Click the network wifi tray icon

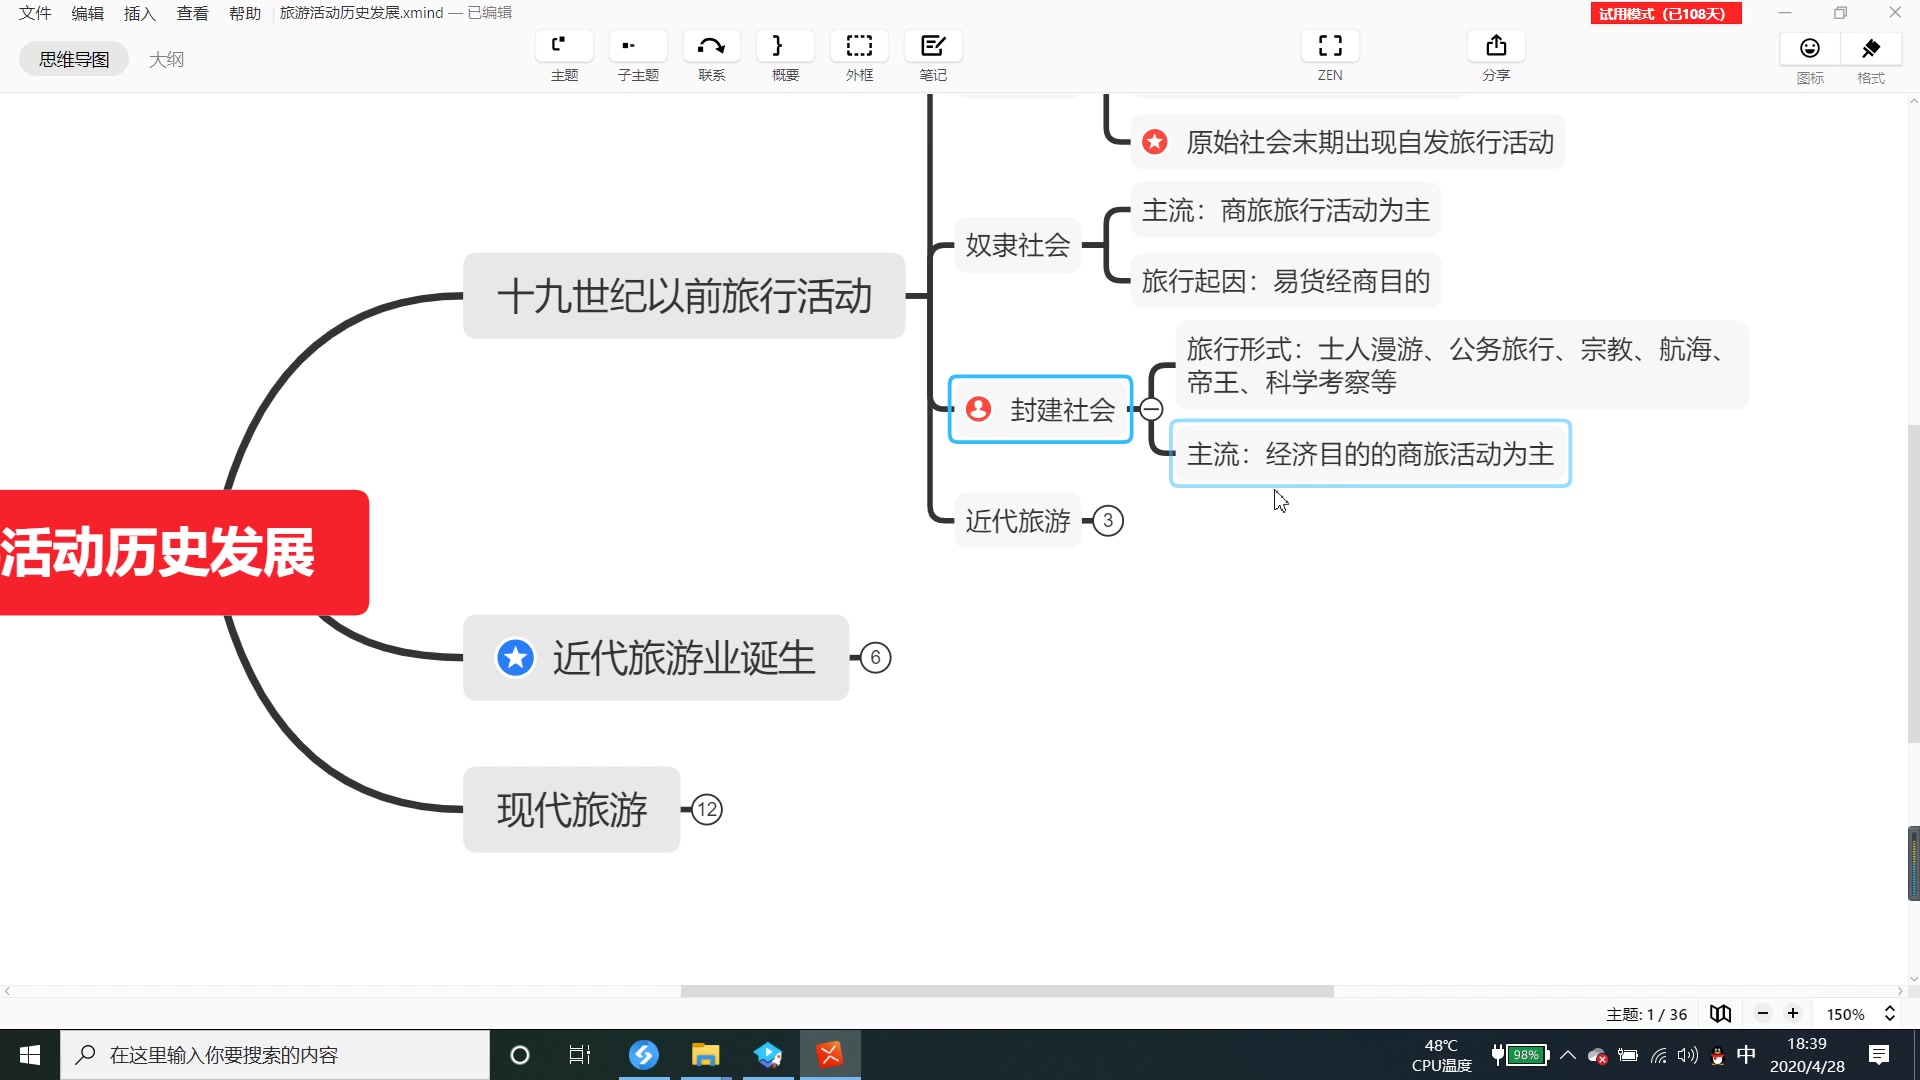pyautogui.click(x=1659, y=1055)
